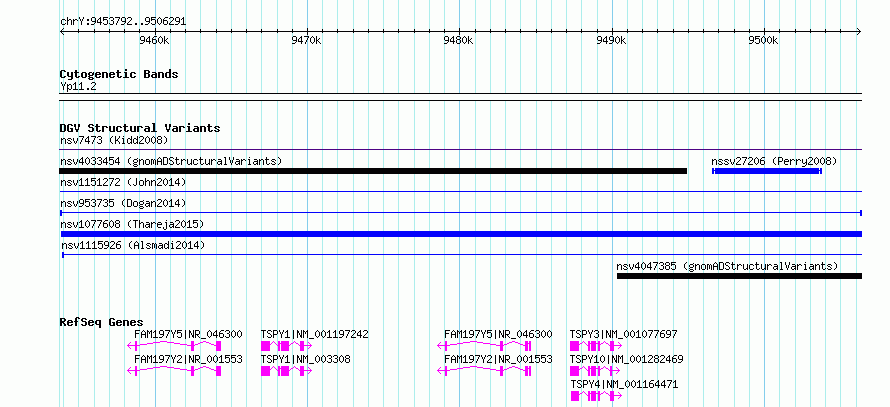Select FAM197Y2|NR_001553 label left of TSPY1|NM_003308
890x407 pixels.
[188, 359]
